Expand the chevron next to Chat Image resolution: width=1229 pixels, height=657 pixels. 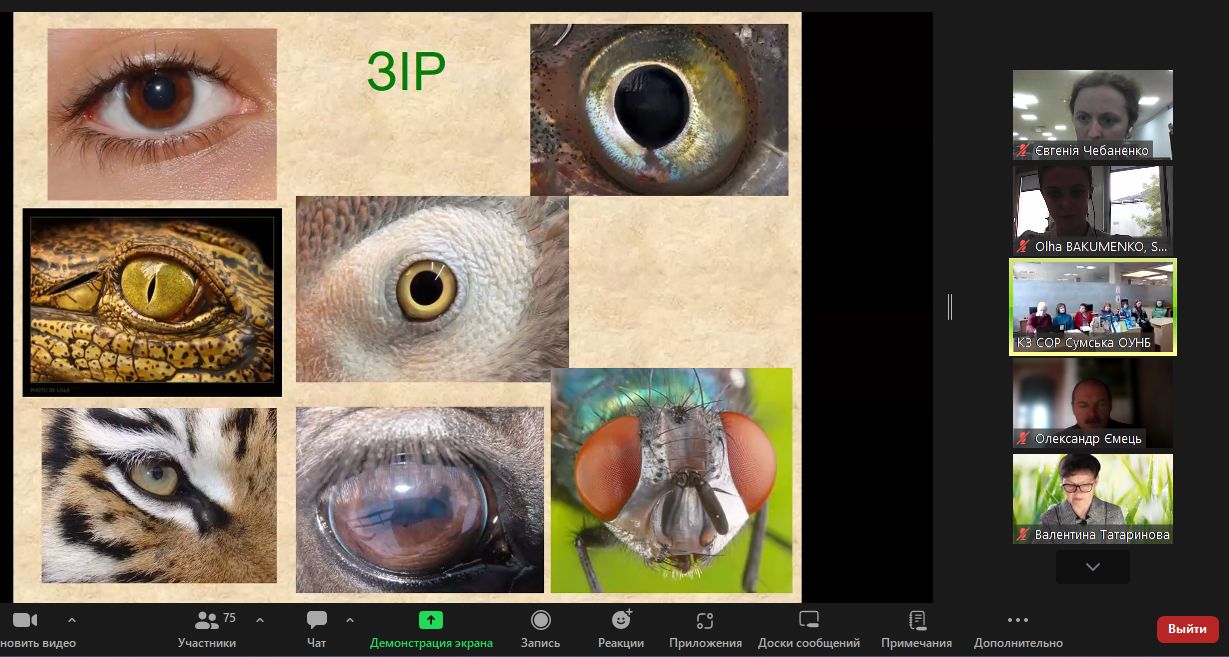pos(349,620)
